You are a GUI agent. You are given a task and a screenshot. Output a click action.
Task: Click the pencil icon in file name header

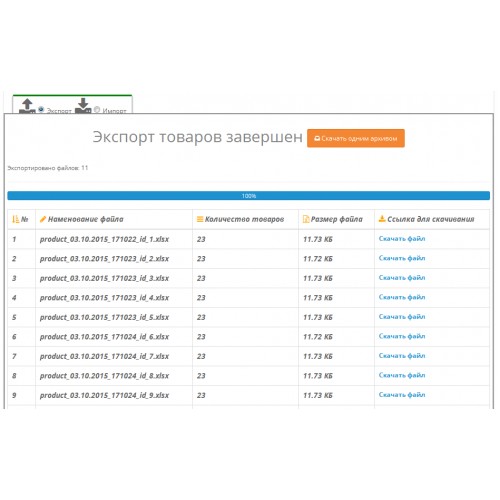43,219
